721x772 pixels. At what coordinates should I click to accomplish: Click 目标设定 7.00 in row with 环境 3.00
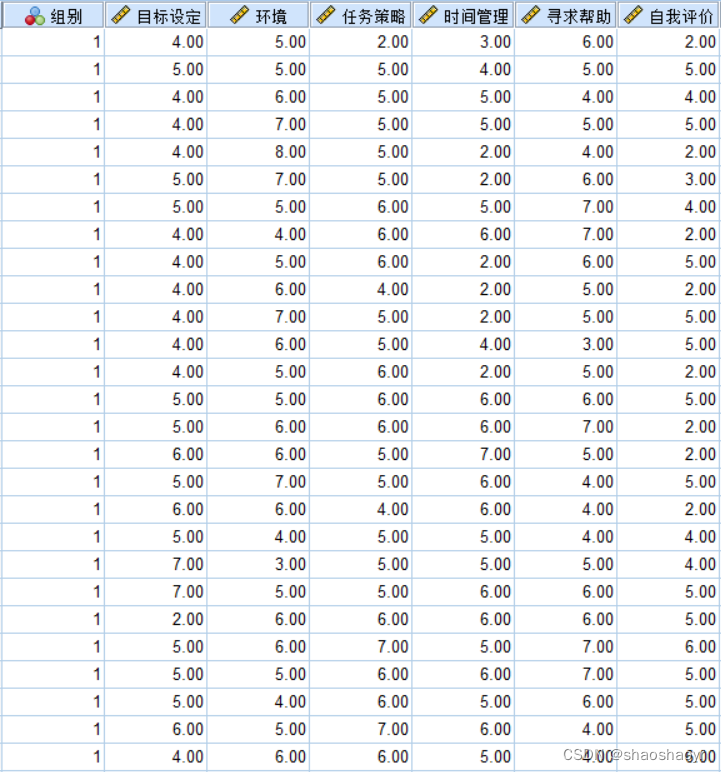pyautogui.click(x=156, y=564)
